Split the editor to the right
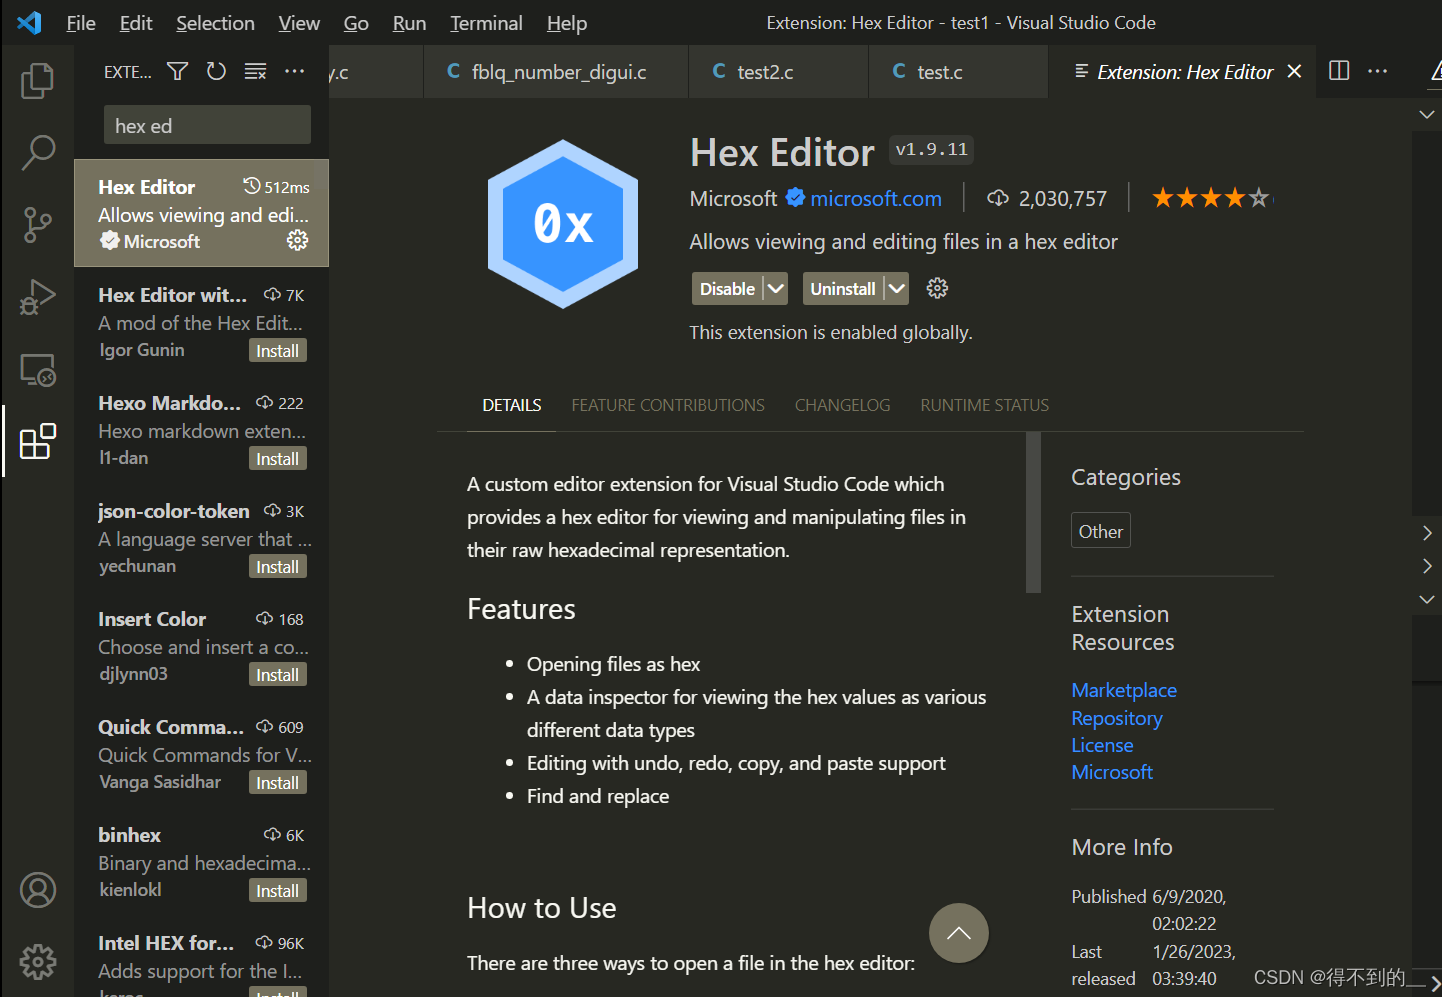Viewport: 1442px width, 997px height. [1339, 71]
